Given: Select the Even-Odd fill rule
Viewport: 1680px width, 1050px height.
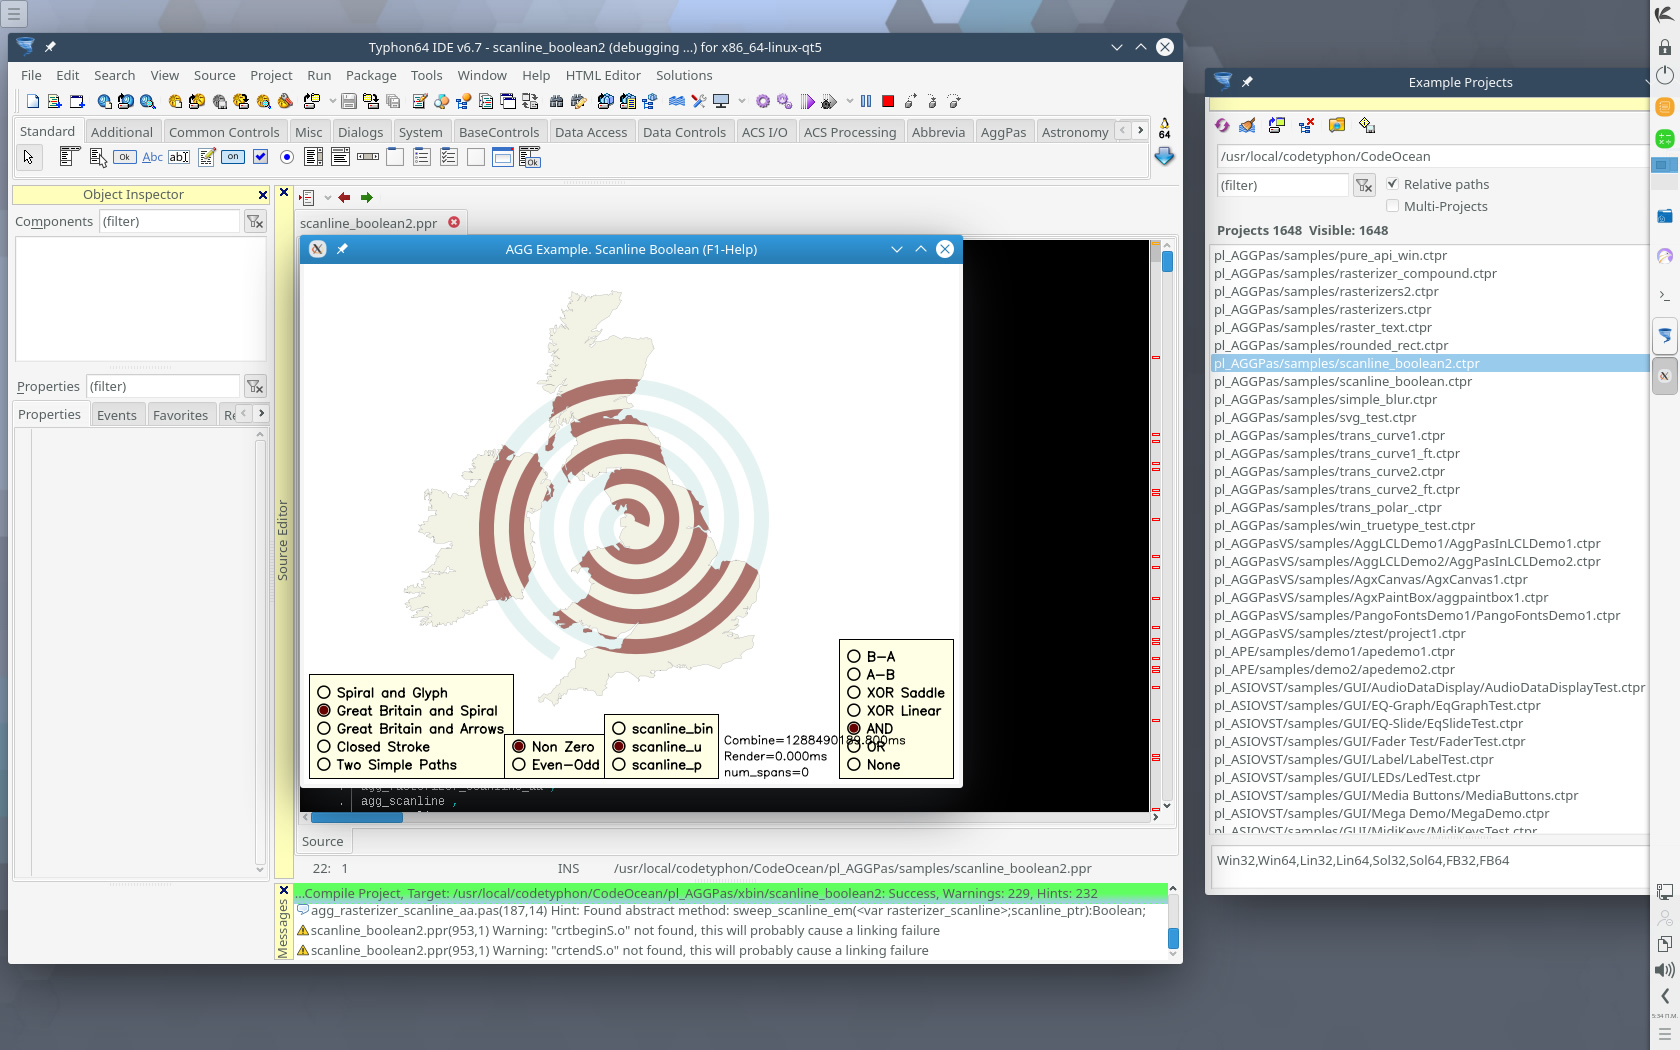Looking at the screenshot, I should pyautogui.click(x=519, y=764).
